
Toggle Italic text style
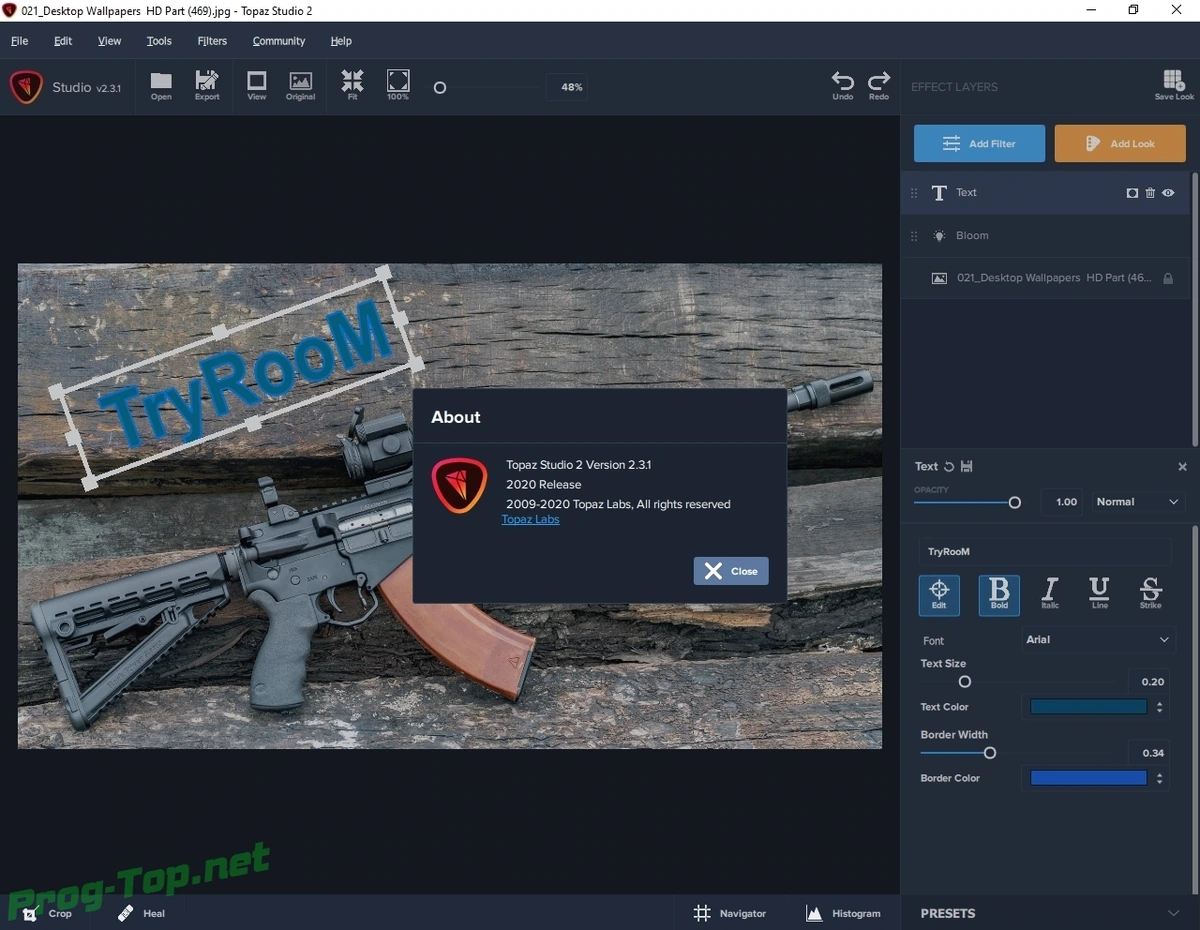coord(1049,594)
